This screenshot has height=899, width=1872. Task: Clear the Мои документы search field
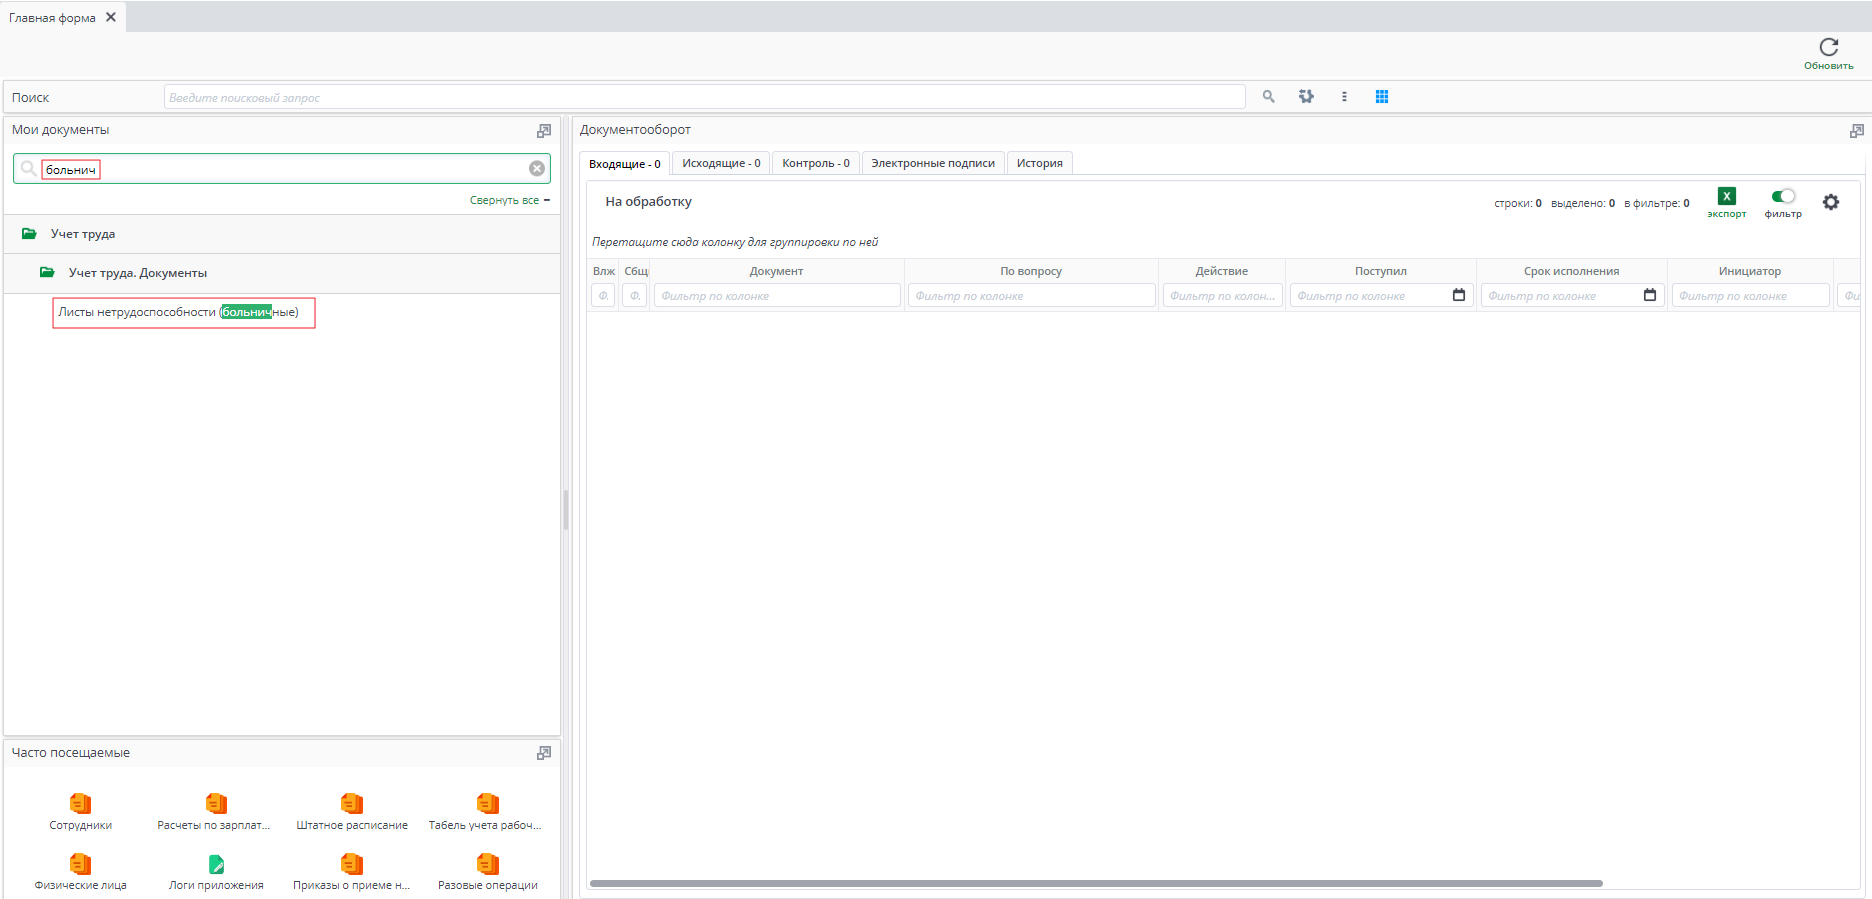(x=537, y=169)
